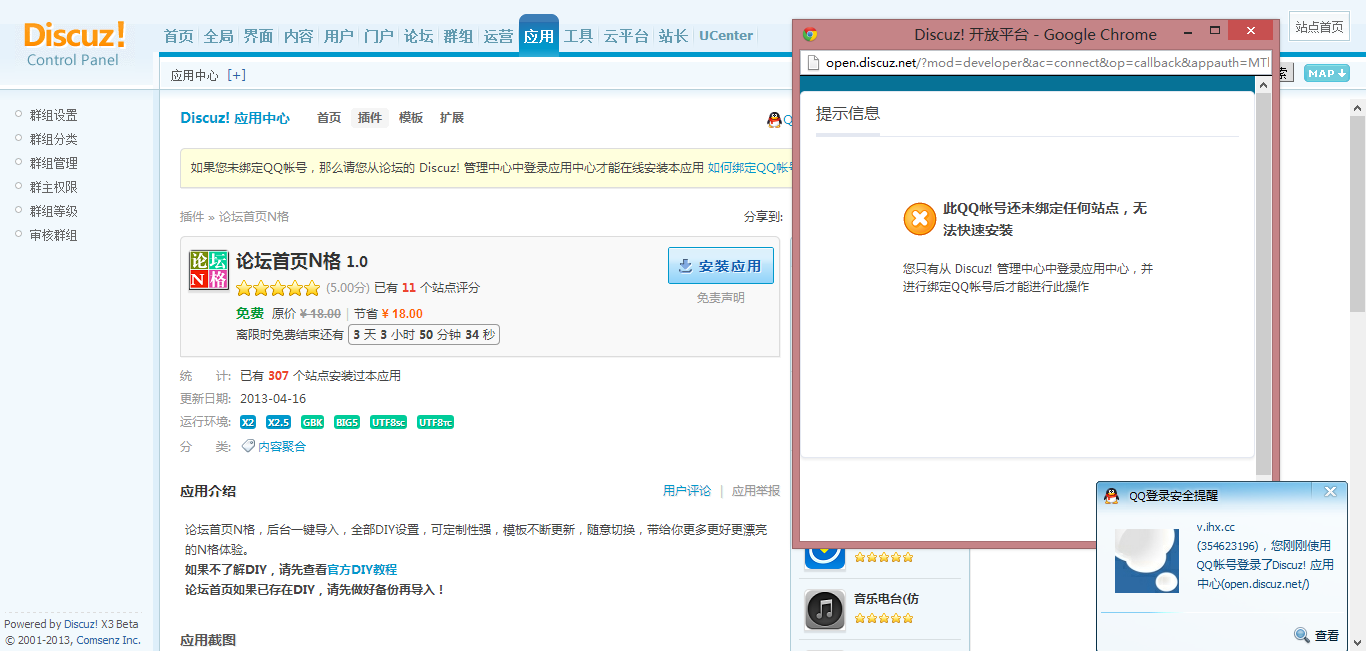
Task: Expand the [+] next to 应用中心
Action: click(x=236, y=75)
